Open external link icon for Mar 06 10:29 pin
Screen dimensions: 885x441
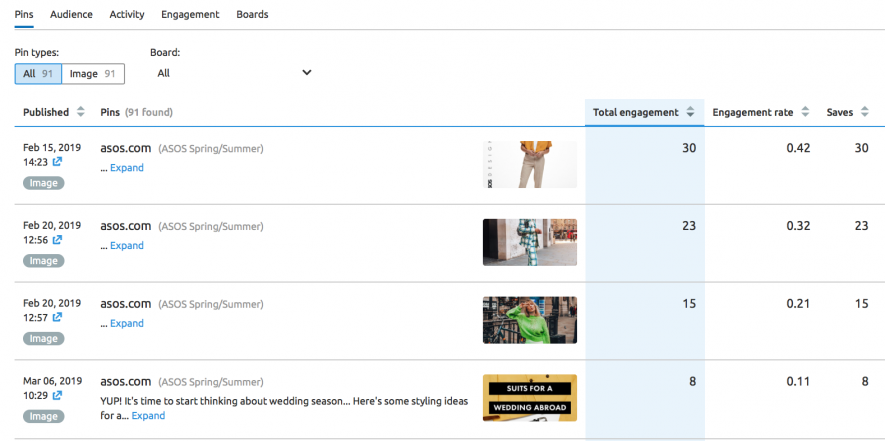57,395
